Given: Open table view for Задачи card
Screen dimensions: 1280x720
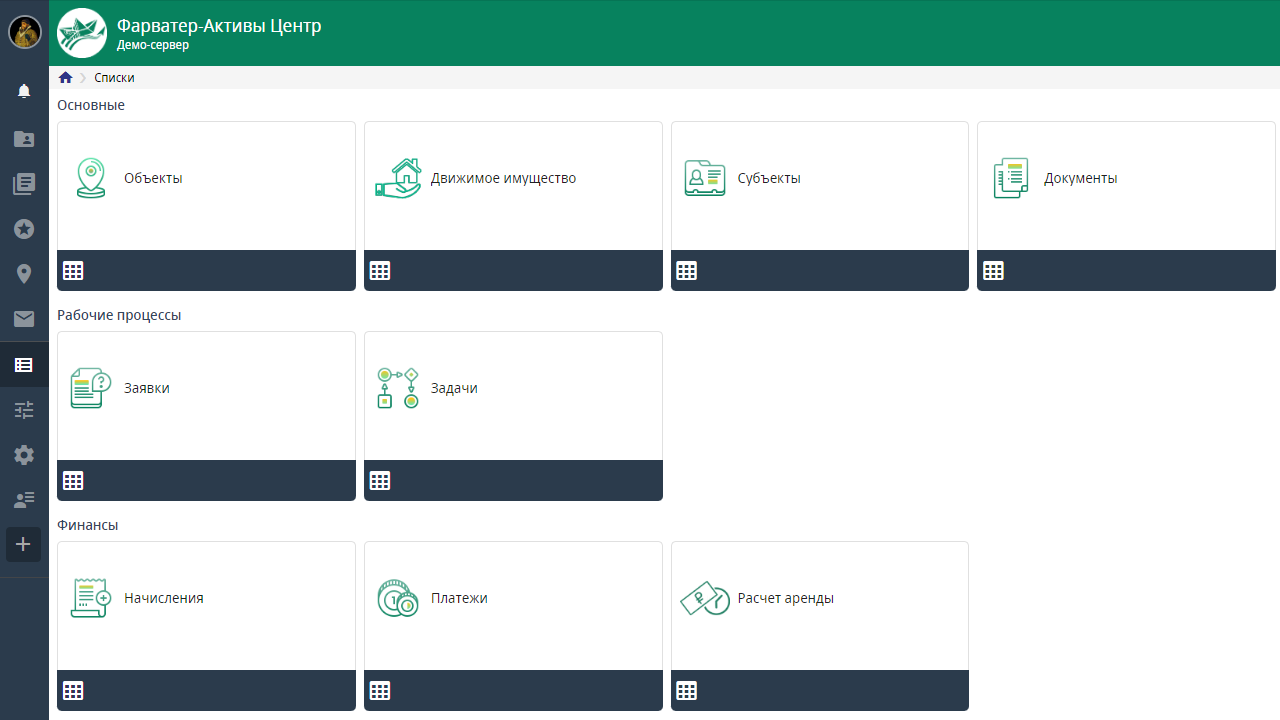Looking at the screenshot, I should click(x=380, y=481).
